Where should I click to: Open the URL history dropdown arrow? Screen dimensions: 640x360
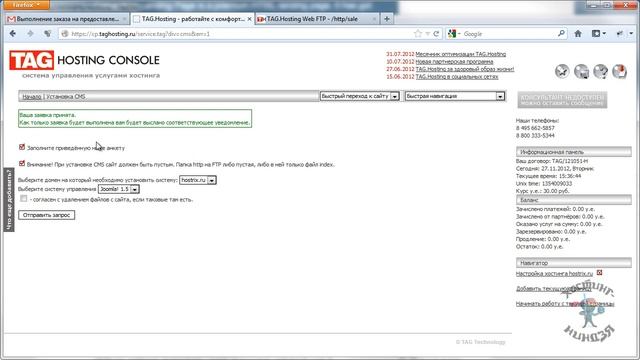pos(427,34)
